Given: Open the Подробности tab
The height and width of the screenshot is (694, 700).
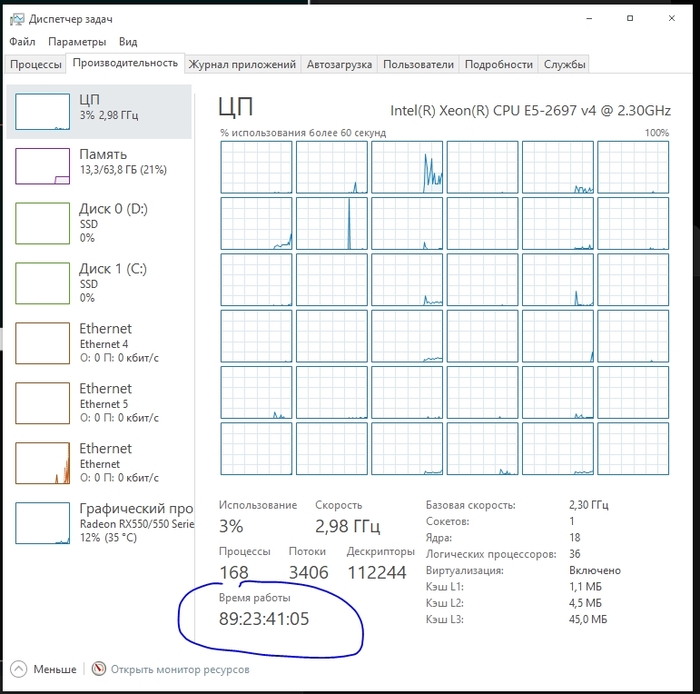Looking at the screenshot, I should [x=499, y=64].
